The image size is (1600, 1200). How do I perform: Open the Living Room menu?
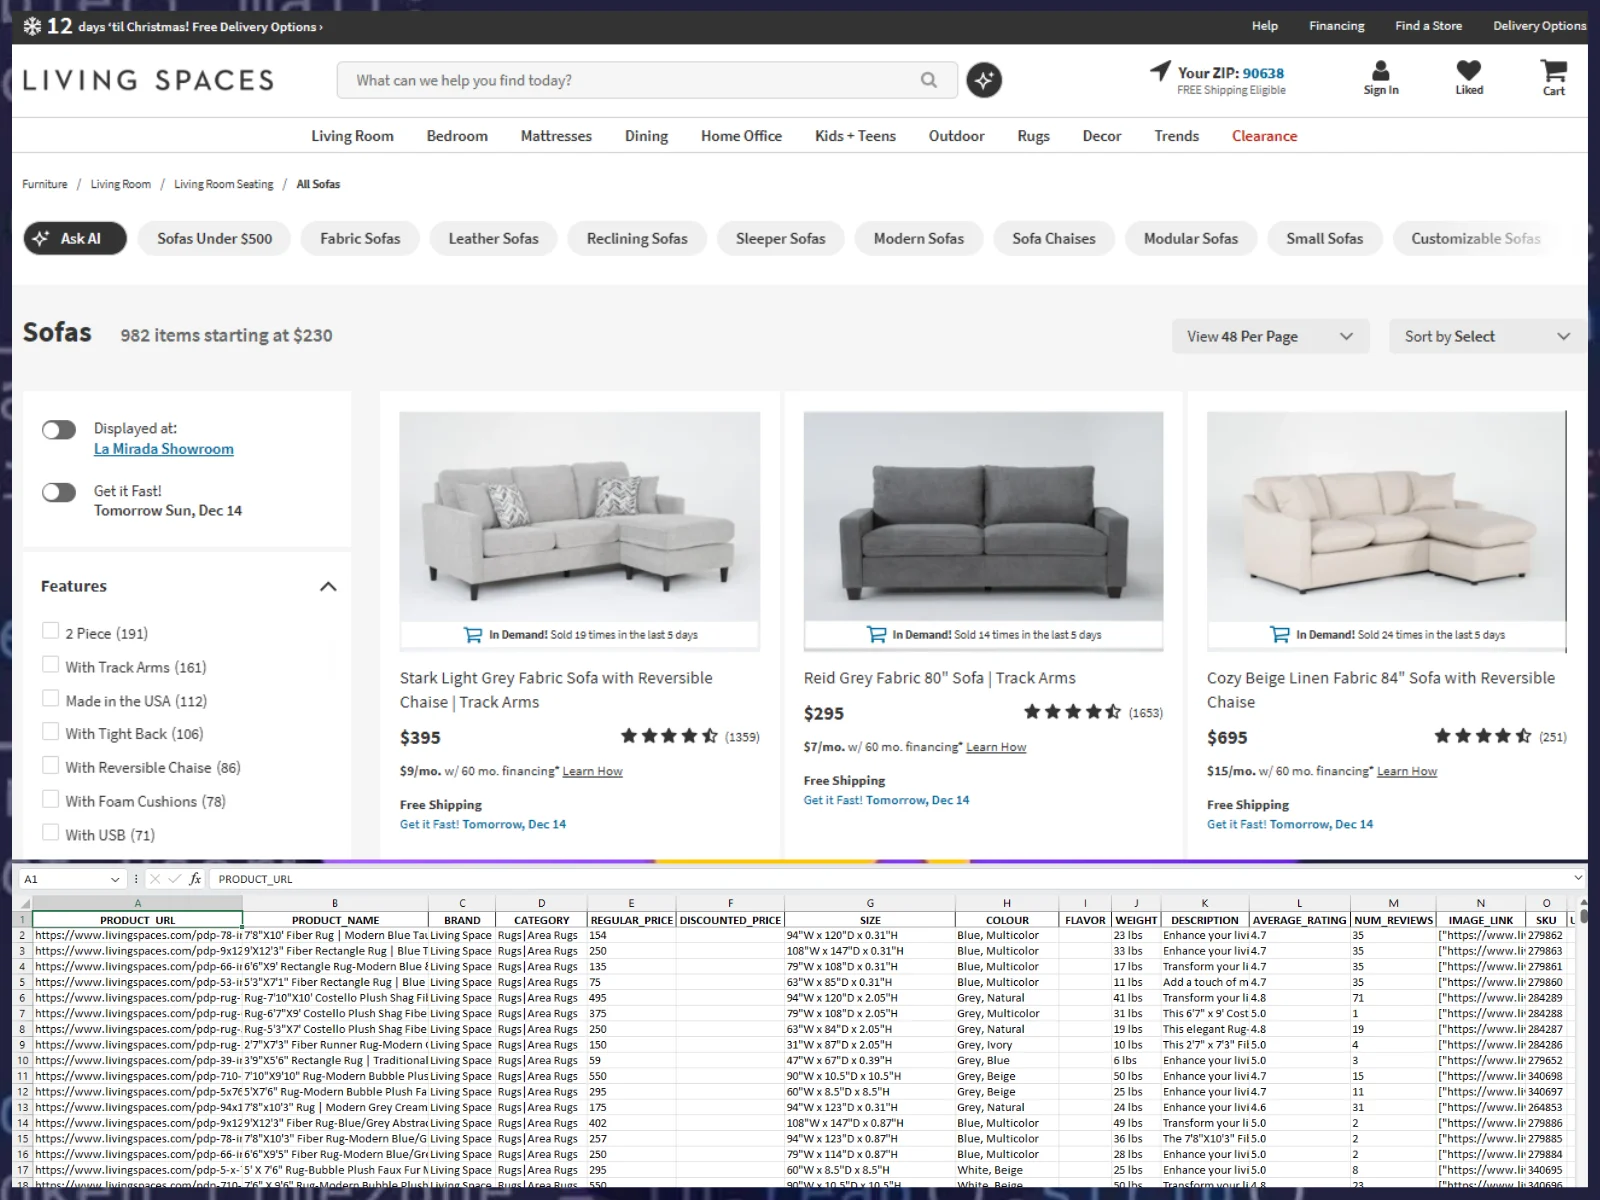(352, 136)
